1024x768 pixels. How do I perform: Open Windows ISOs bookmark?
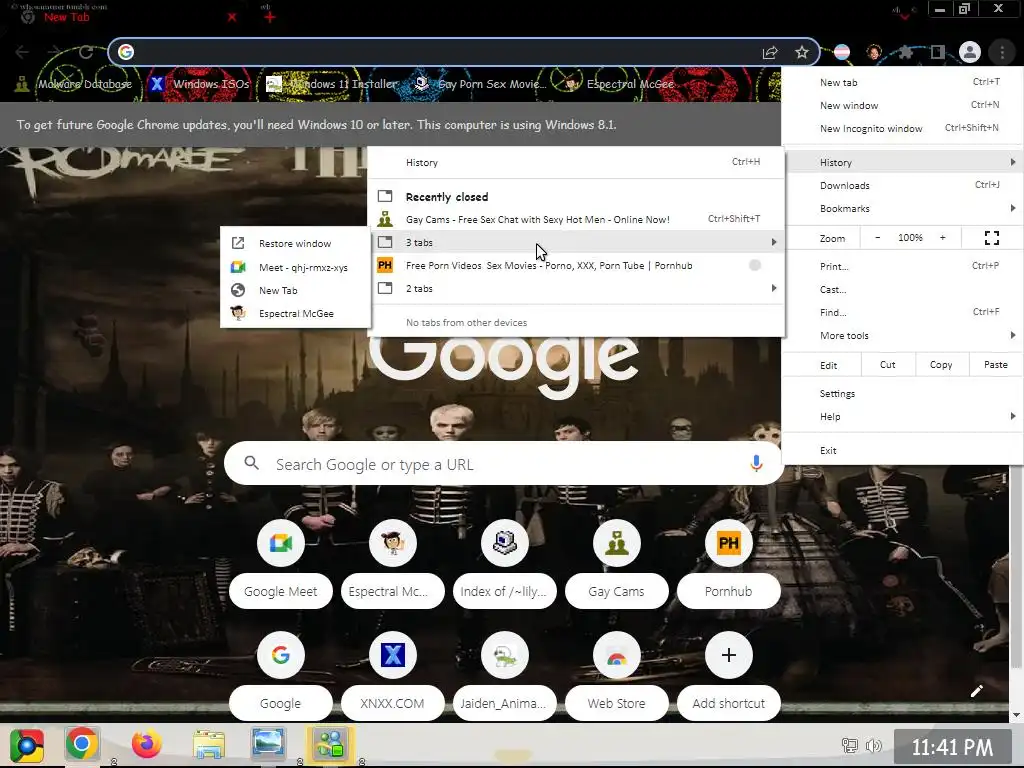[199, 84]
